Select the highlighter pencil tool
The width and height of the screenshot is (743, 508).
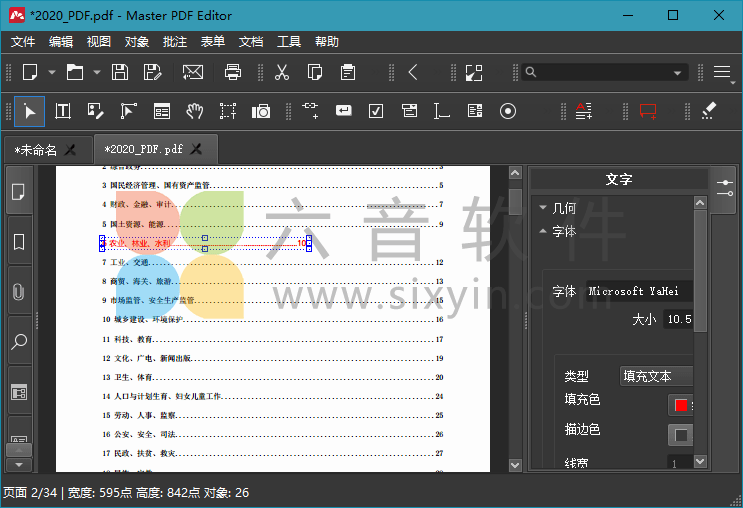708,111
